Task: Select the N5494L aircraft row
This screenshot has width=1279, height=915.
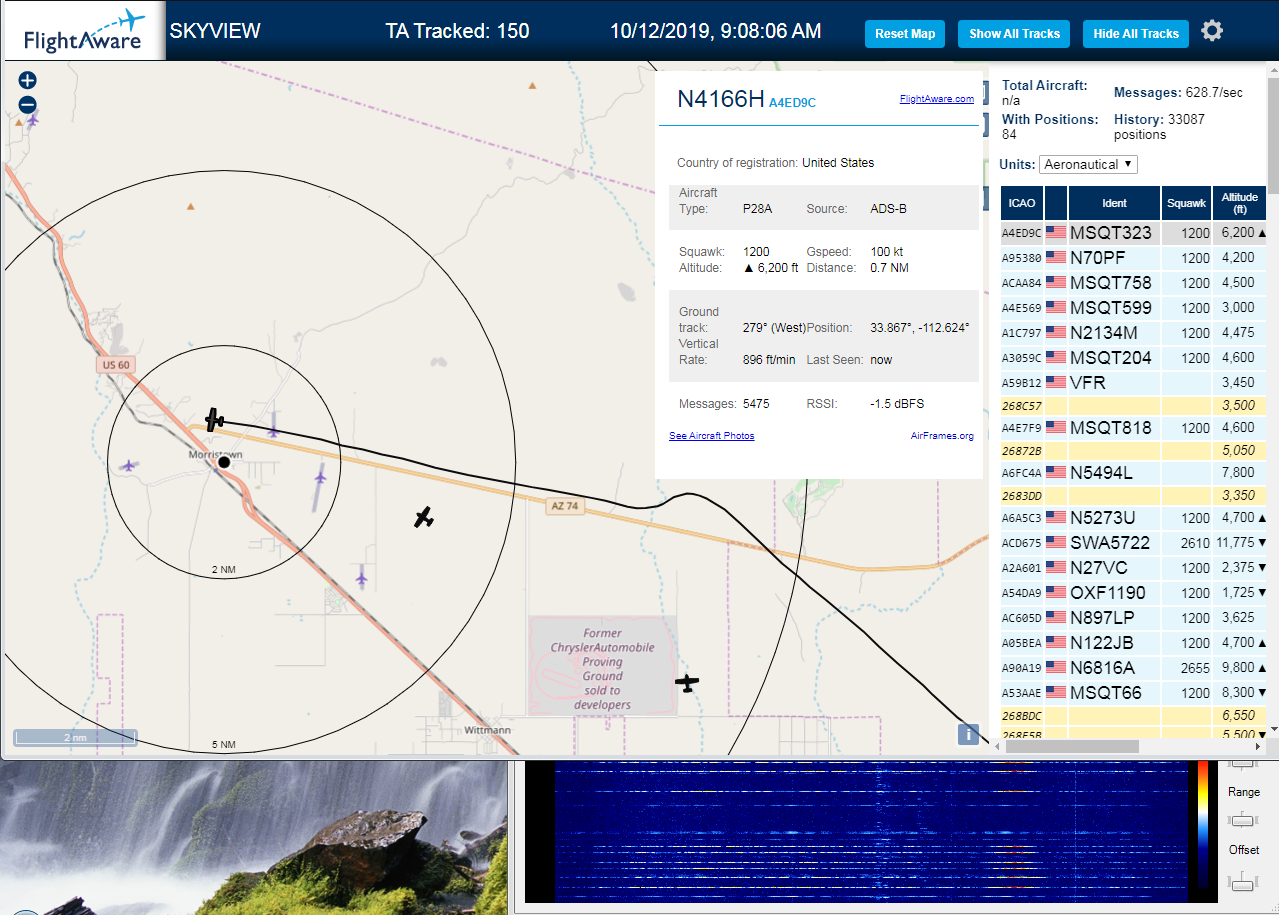Action: click(1134, 473)
